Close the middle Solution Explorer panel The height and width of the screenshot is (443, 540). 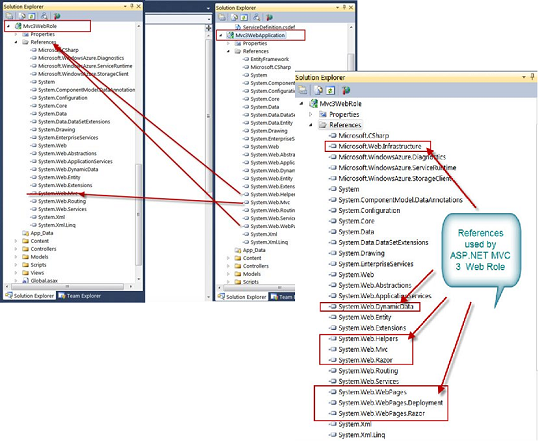click(351, 7)
